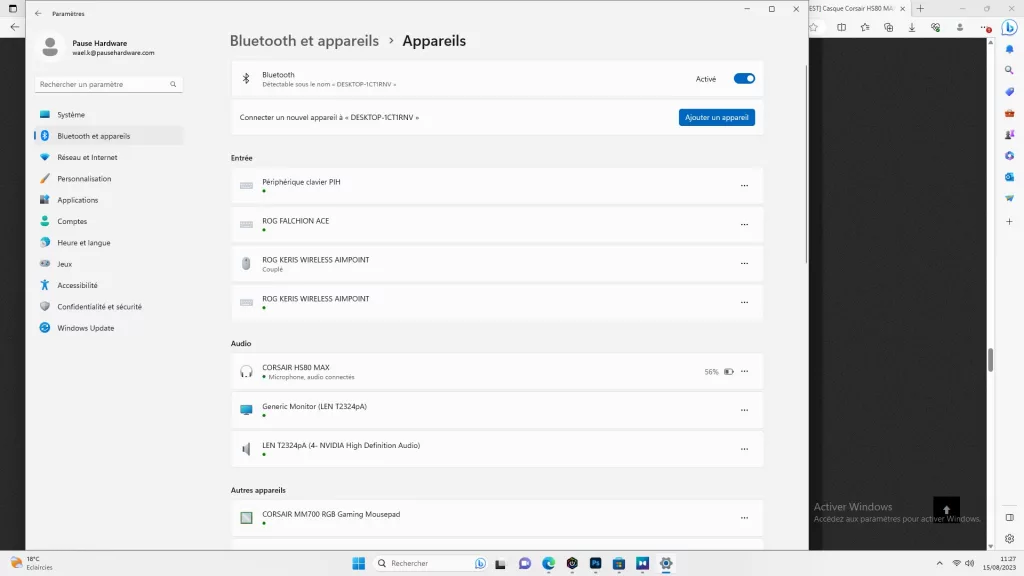Open Games chess icon in the Edge sidebar

(x=1009, y=135)
